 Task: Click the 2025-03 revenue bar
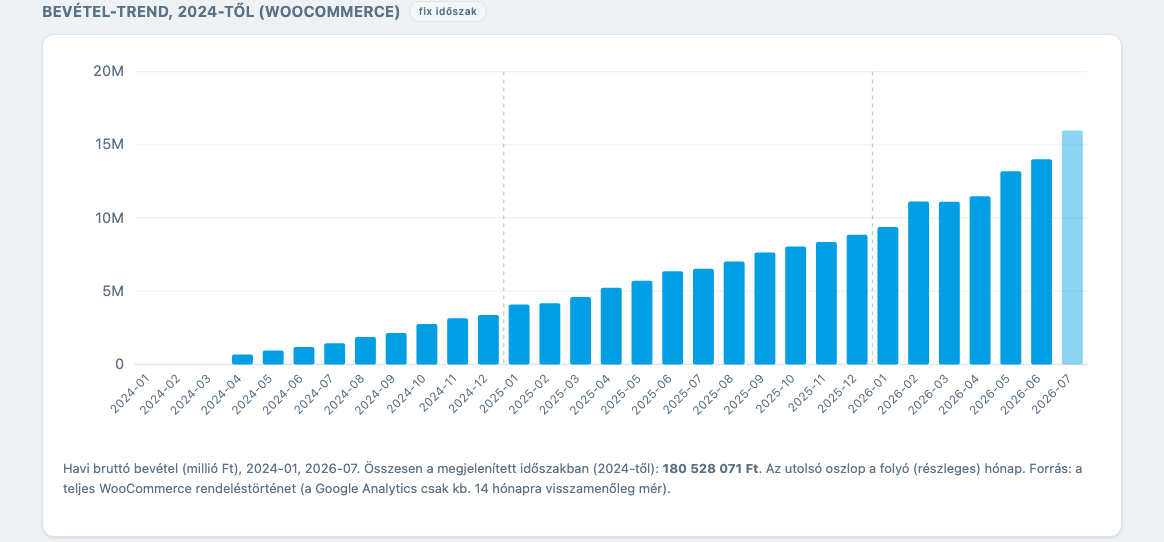(x=581, y=331)
